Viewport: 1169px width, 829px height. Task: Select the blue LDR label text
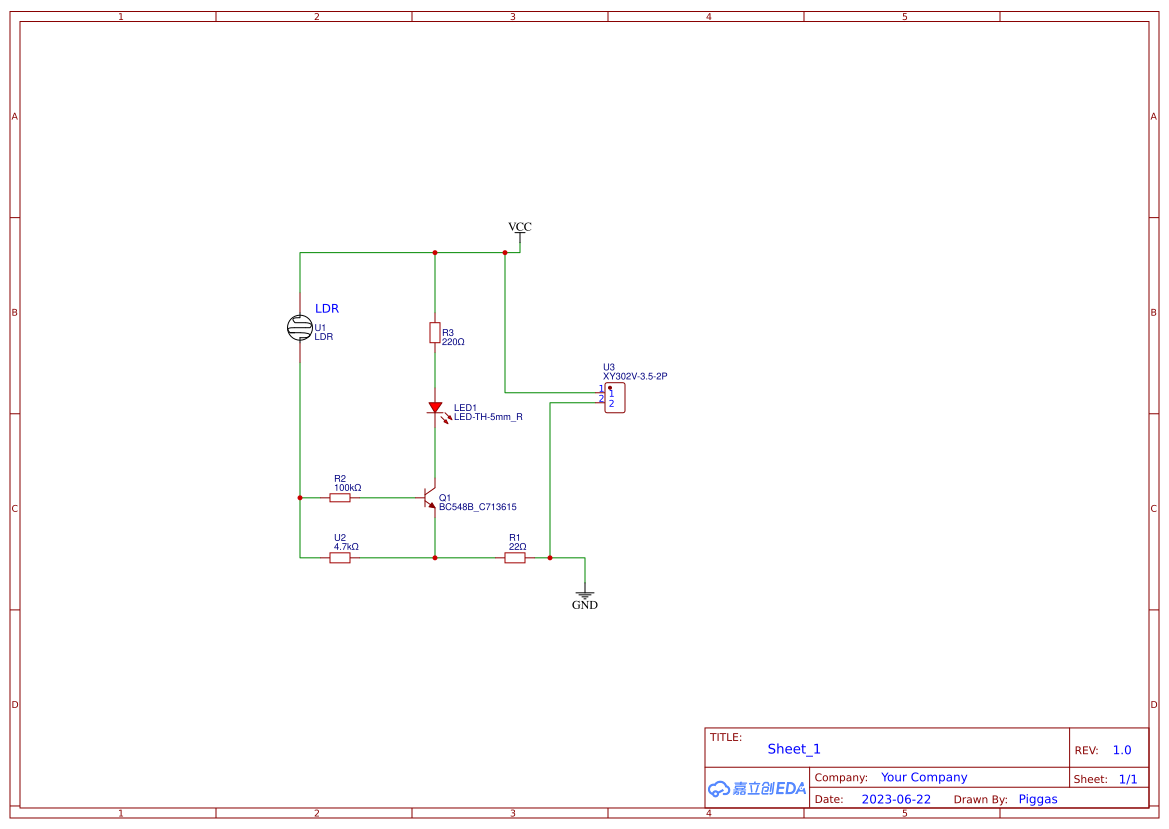(326, 308)
